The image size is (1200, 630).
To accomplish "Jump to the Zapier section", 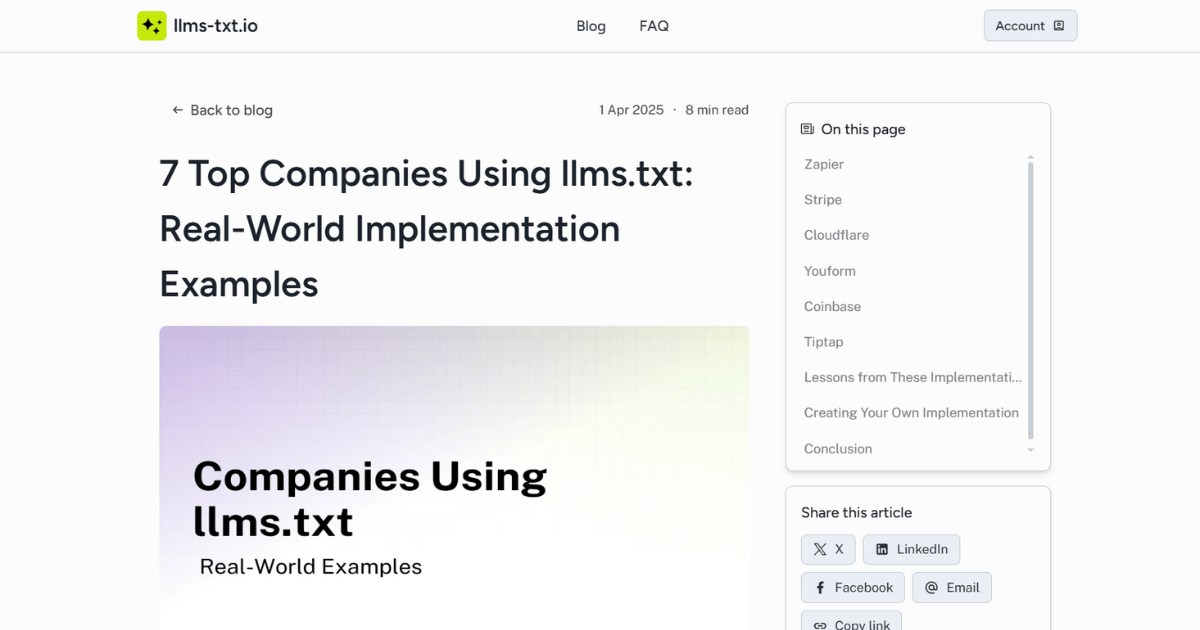I will coord(824,164).
